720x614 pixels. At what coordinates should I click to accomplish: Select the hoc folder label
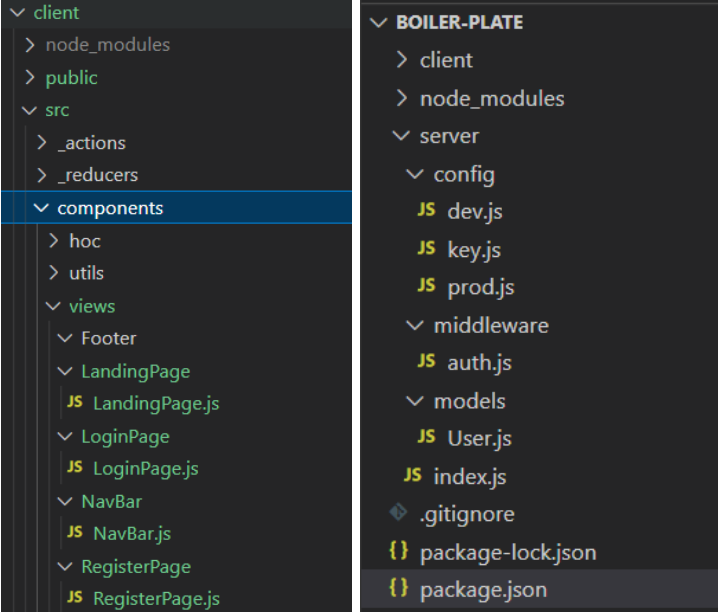pos(85,241)
